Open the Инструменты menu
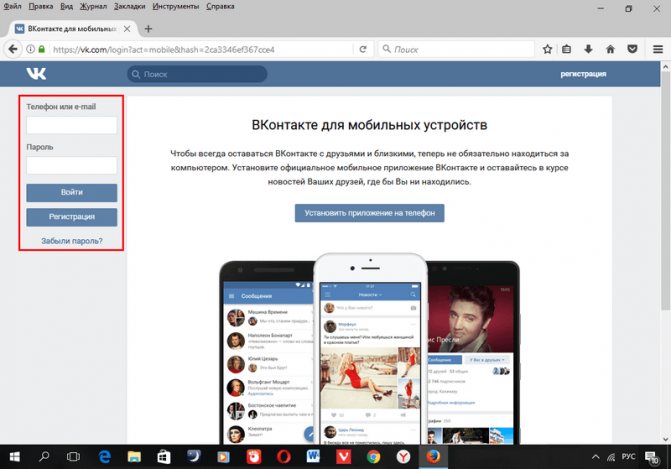671x469 pixels. [175, 6]
